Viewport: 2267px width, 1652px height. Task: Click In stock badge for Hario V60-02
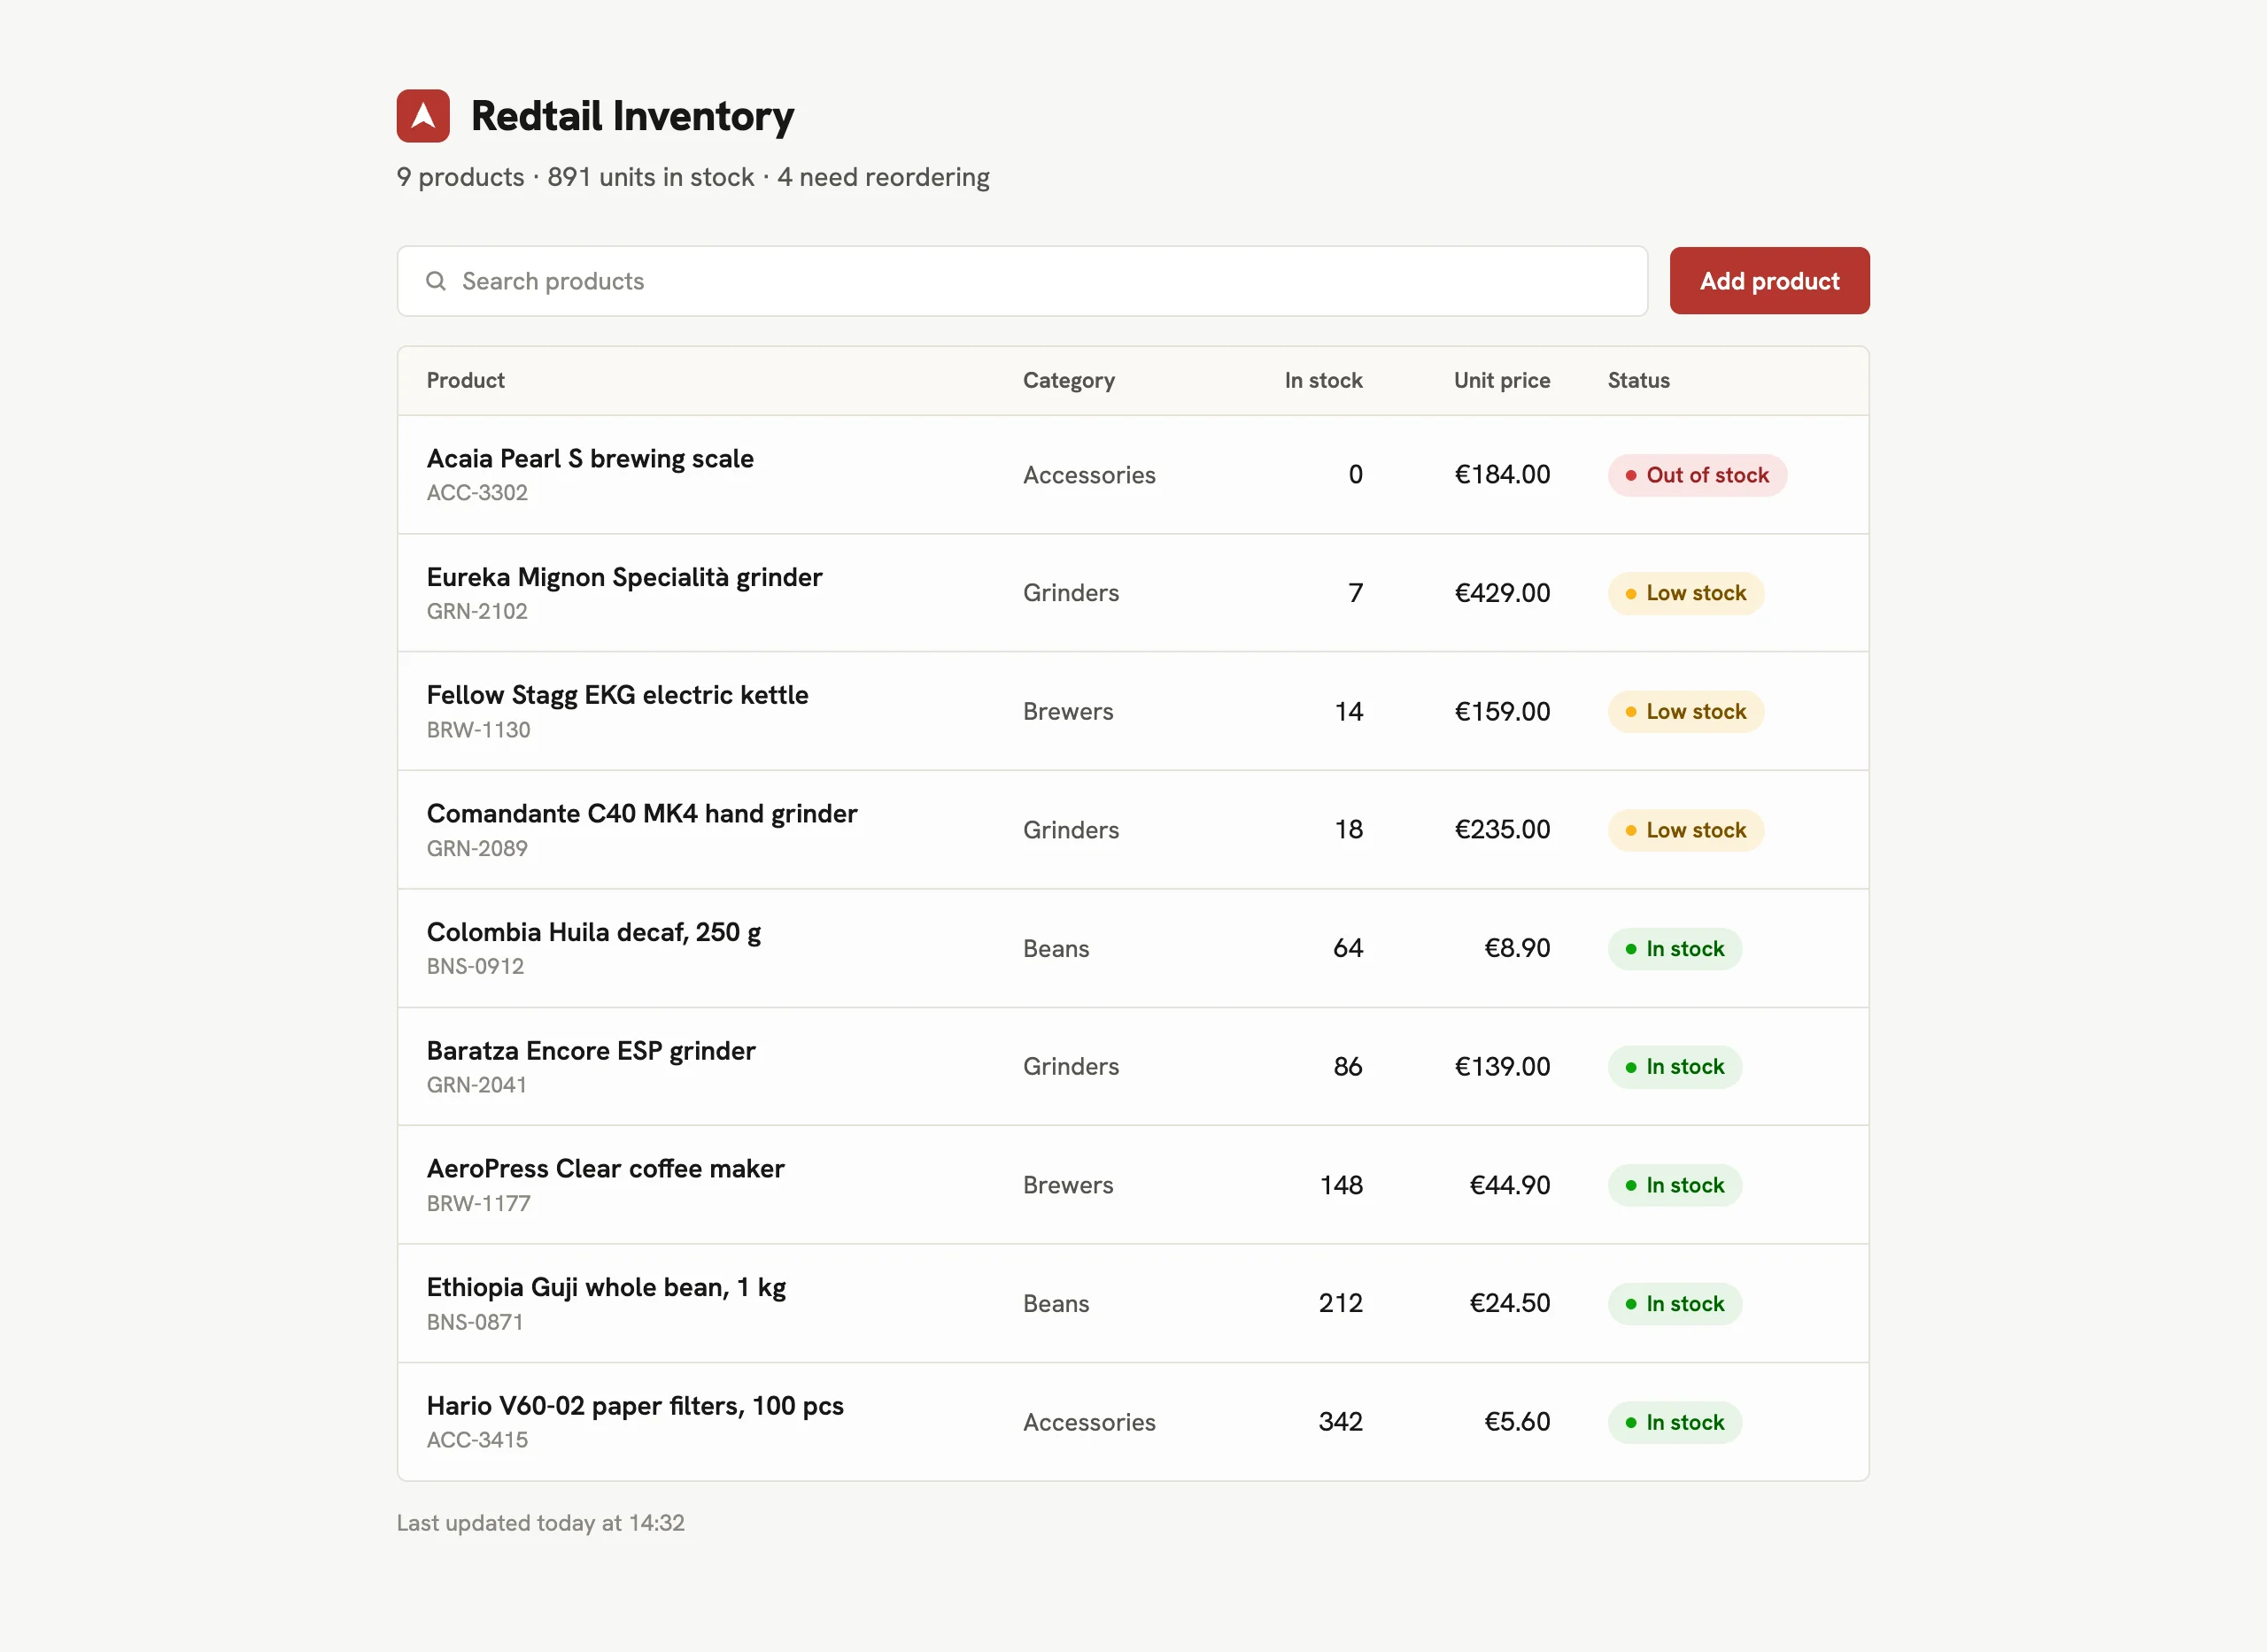(x=1675, y=1422)
